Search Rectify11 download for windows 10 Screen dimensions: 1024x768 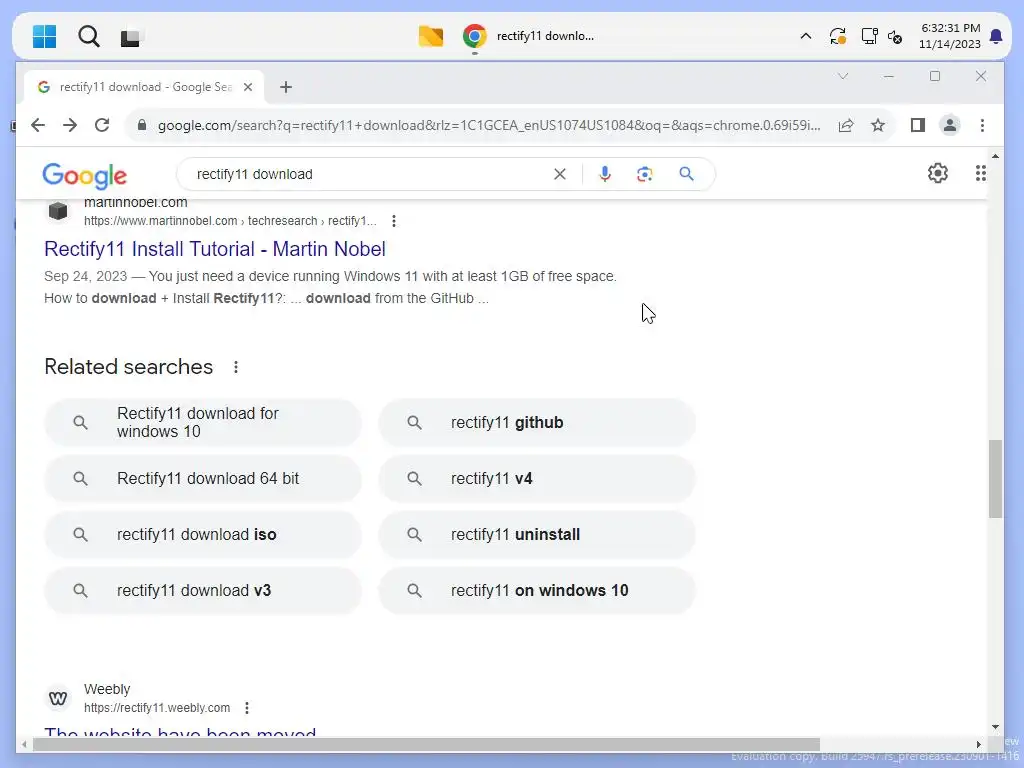click(202, 423)
